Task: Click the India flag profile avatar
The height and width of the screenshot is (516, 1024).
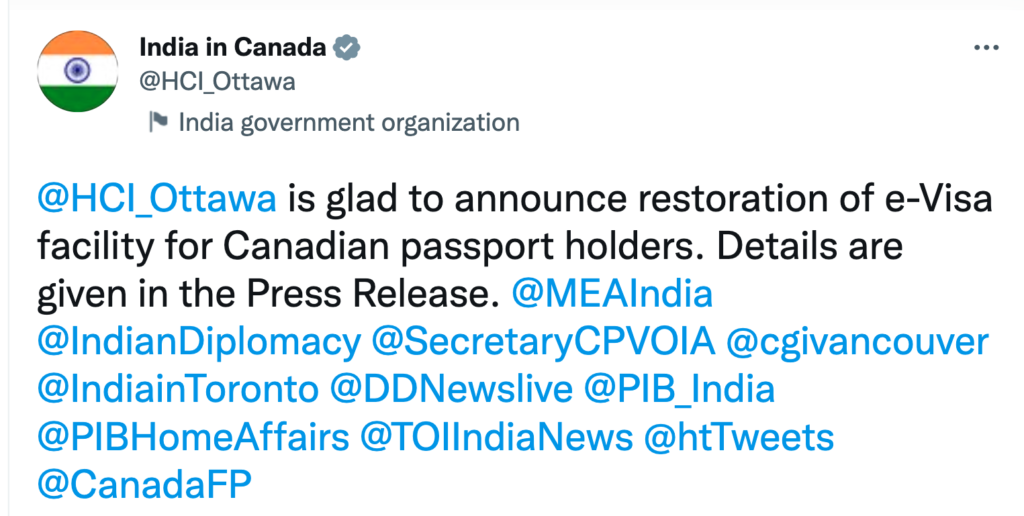Action: click(x=77, y=70)
